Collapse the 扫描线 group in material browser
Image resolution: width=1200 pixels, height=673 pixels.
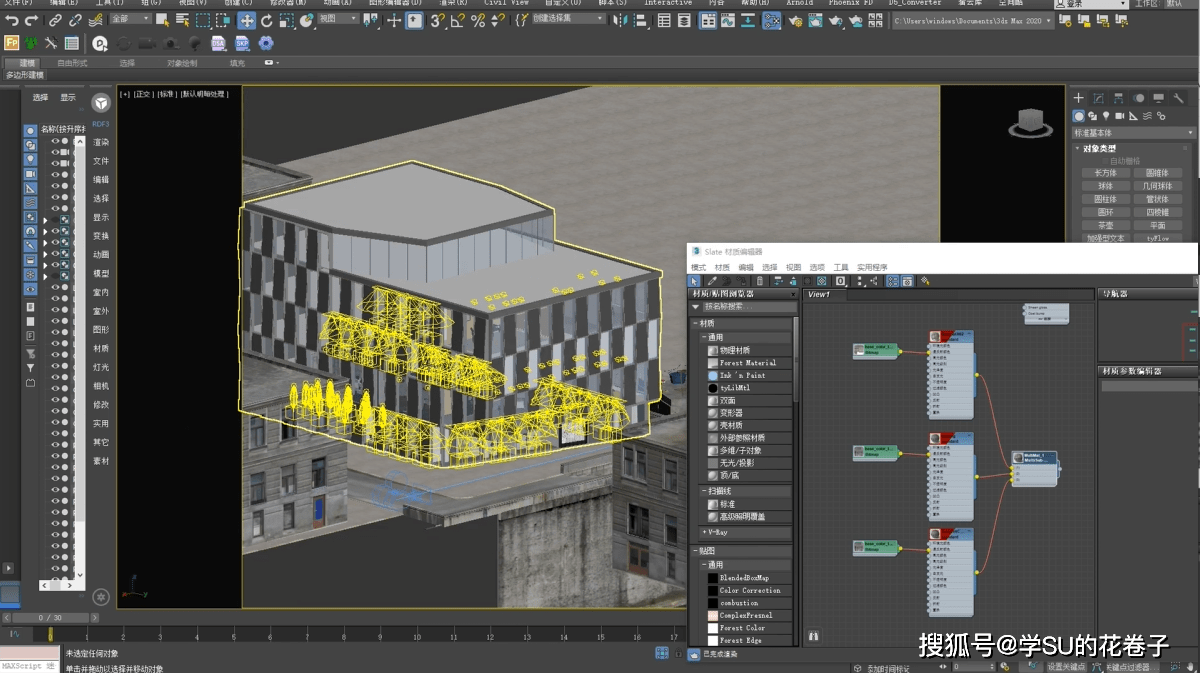coord(744,492)
